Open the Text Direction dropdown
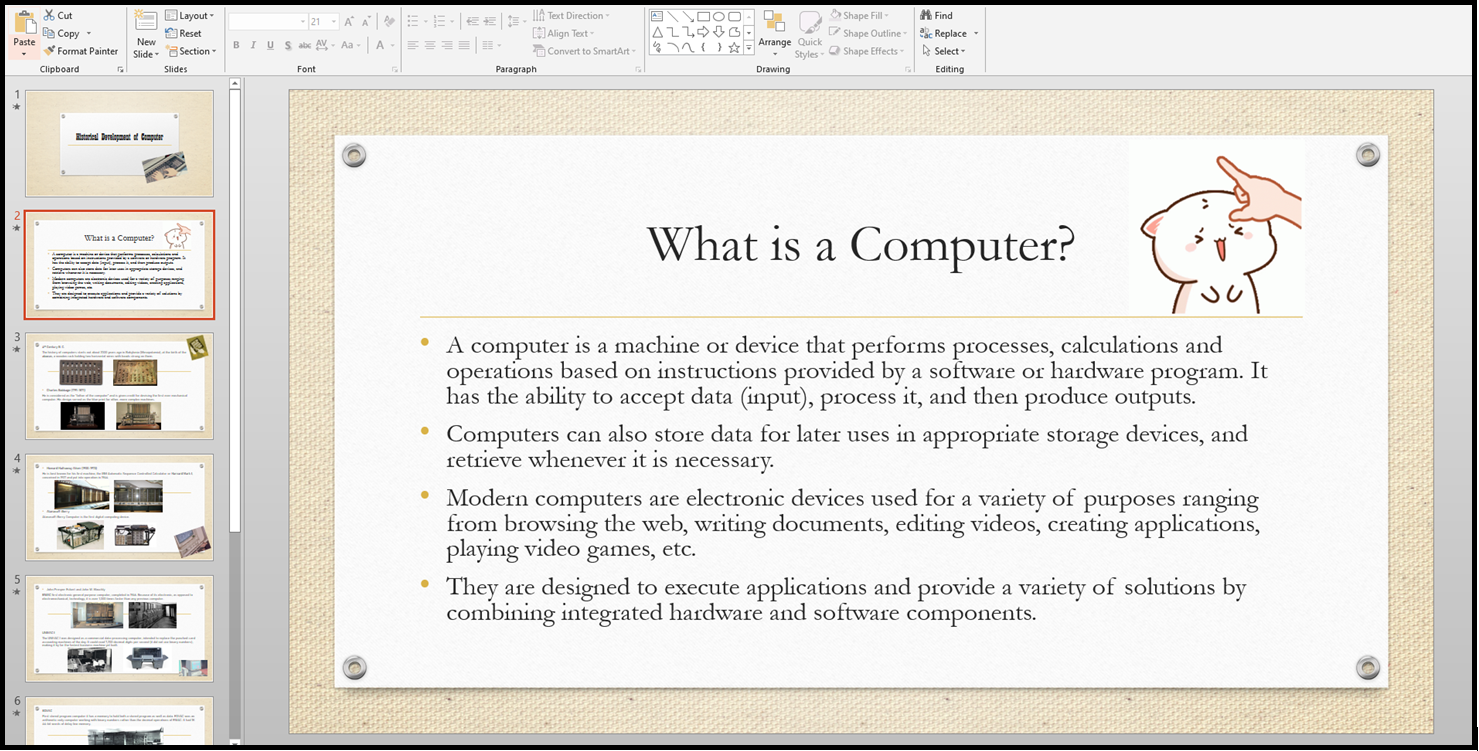Image resolution: width=1479 pixels, height=751 pixels. [571, 15]
